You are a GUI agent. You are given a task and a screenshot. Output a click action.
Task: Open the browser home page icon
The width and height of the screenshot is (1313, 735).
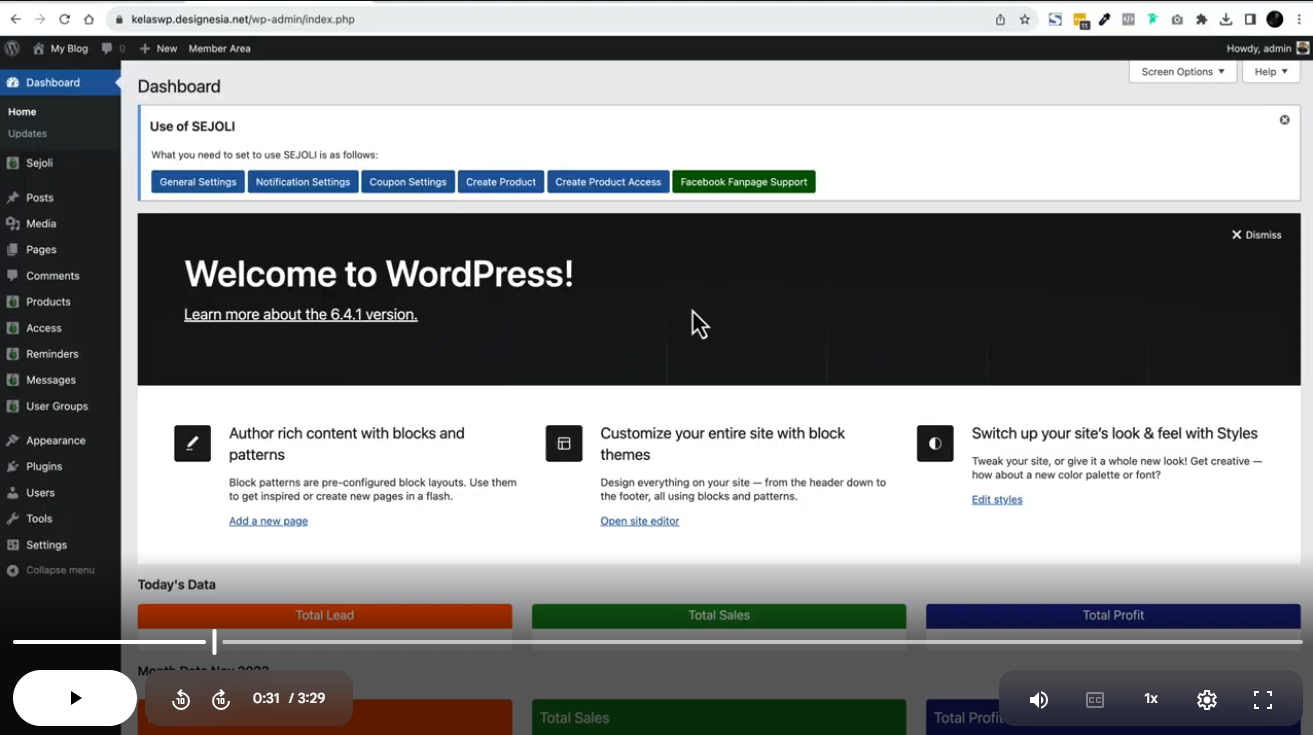89,19
